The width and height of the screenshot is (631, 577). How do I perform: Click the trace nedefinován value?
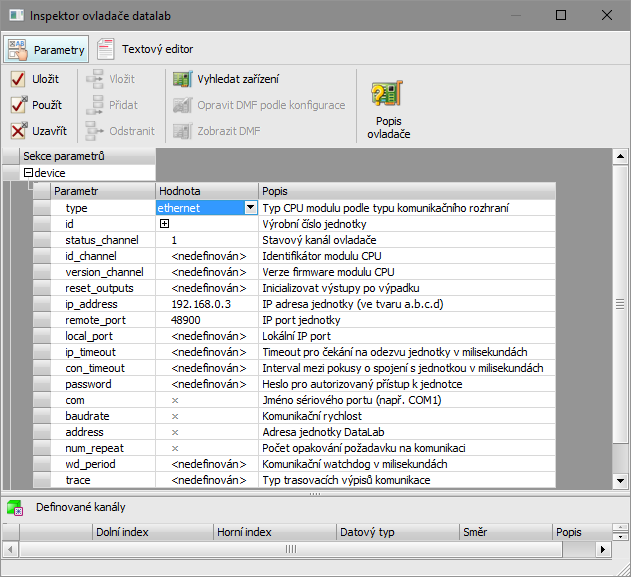(208, 480)
